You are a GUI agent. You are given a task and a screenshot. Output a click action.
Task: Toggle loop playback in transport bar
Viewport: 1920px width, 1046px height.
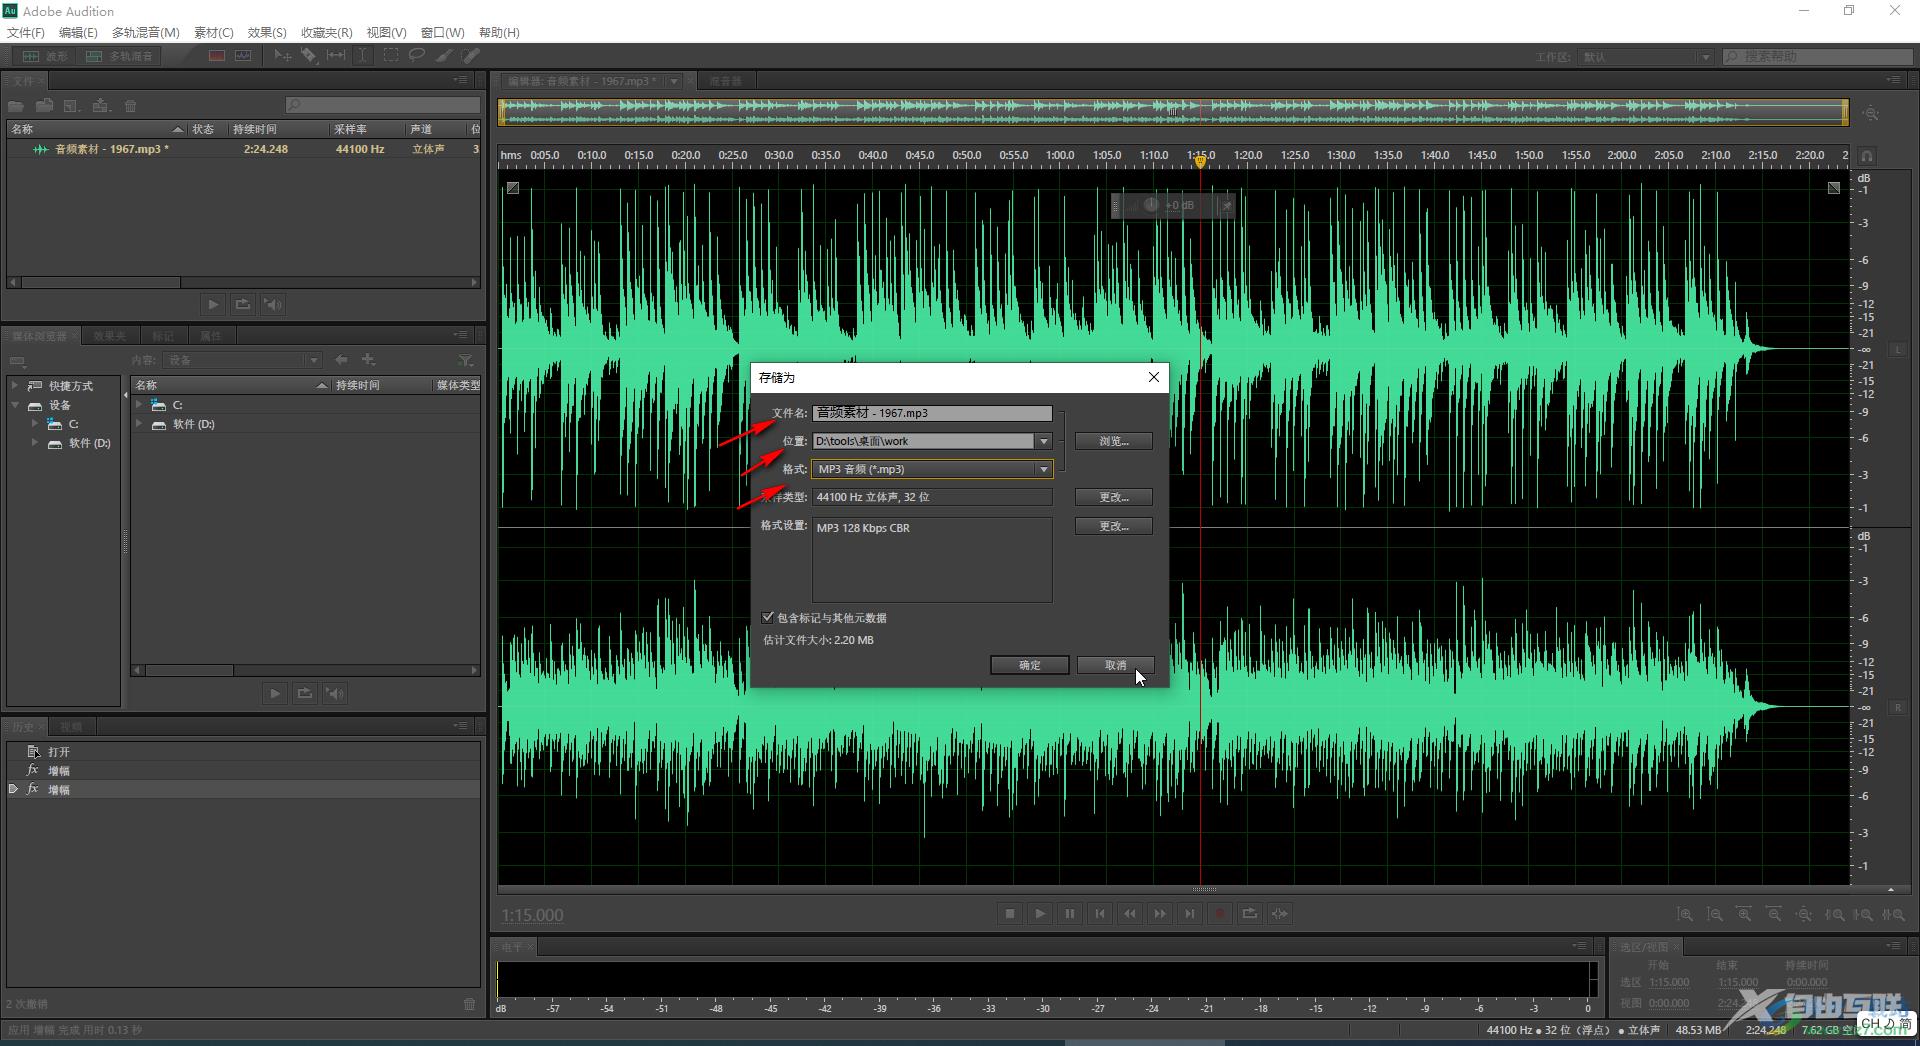1250,914
